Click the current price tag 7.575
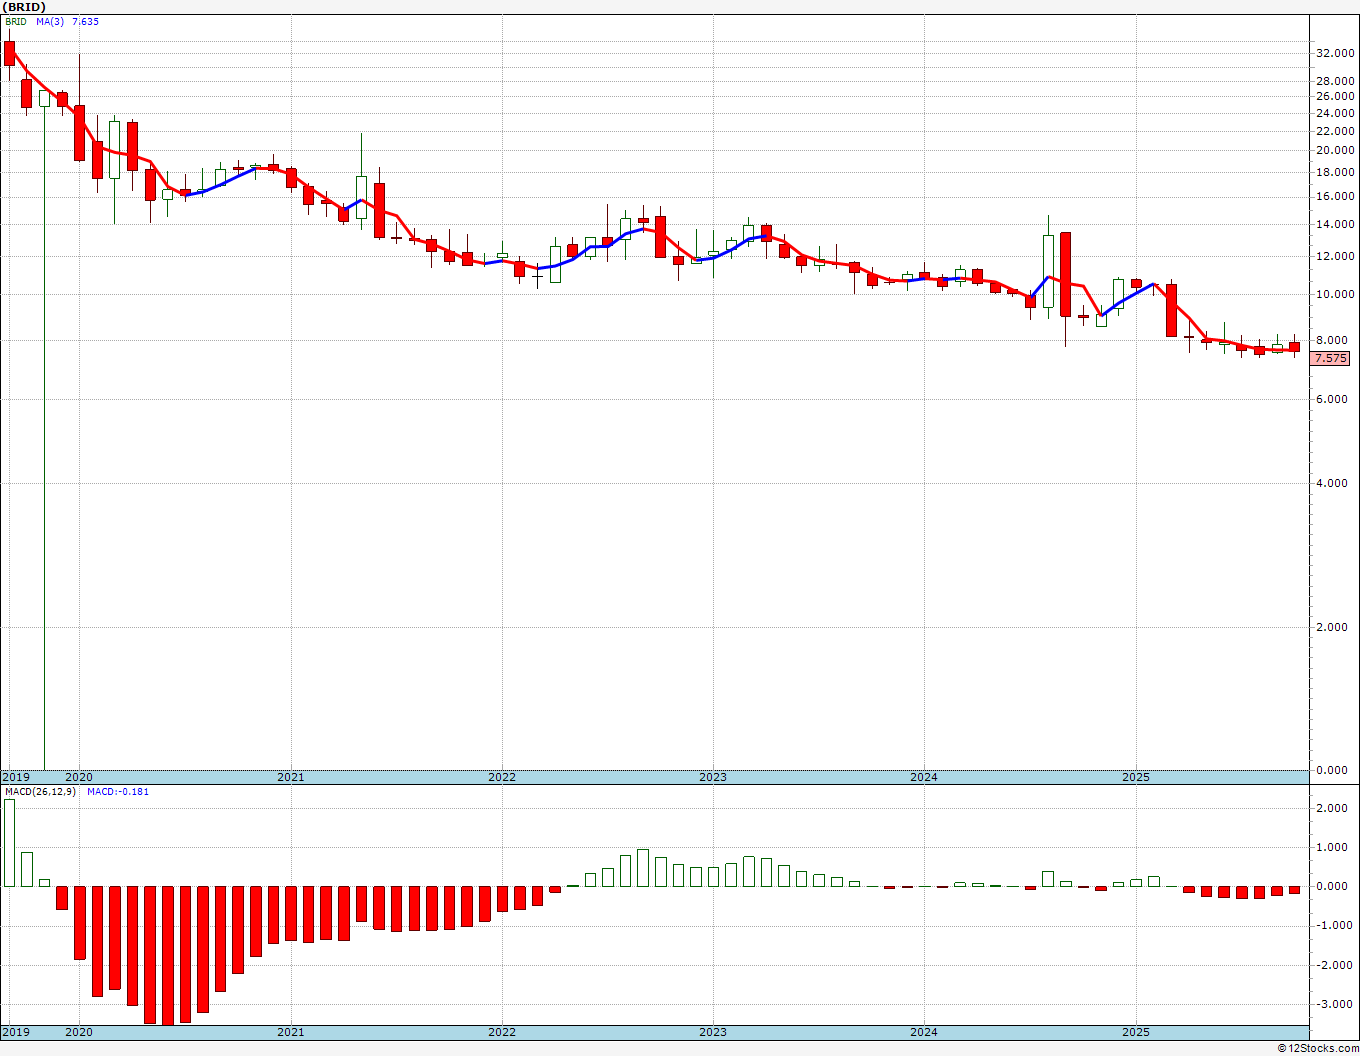The image size is (1360, 1056). [1331, 358]
